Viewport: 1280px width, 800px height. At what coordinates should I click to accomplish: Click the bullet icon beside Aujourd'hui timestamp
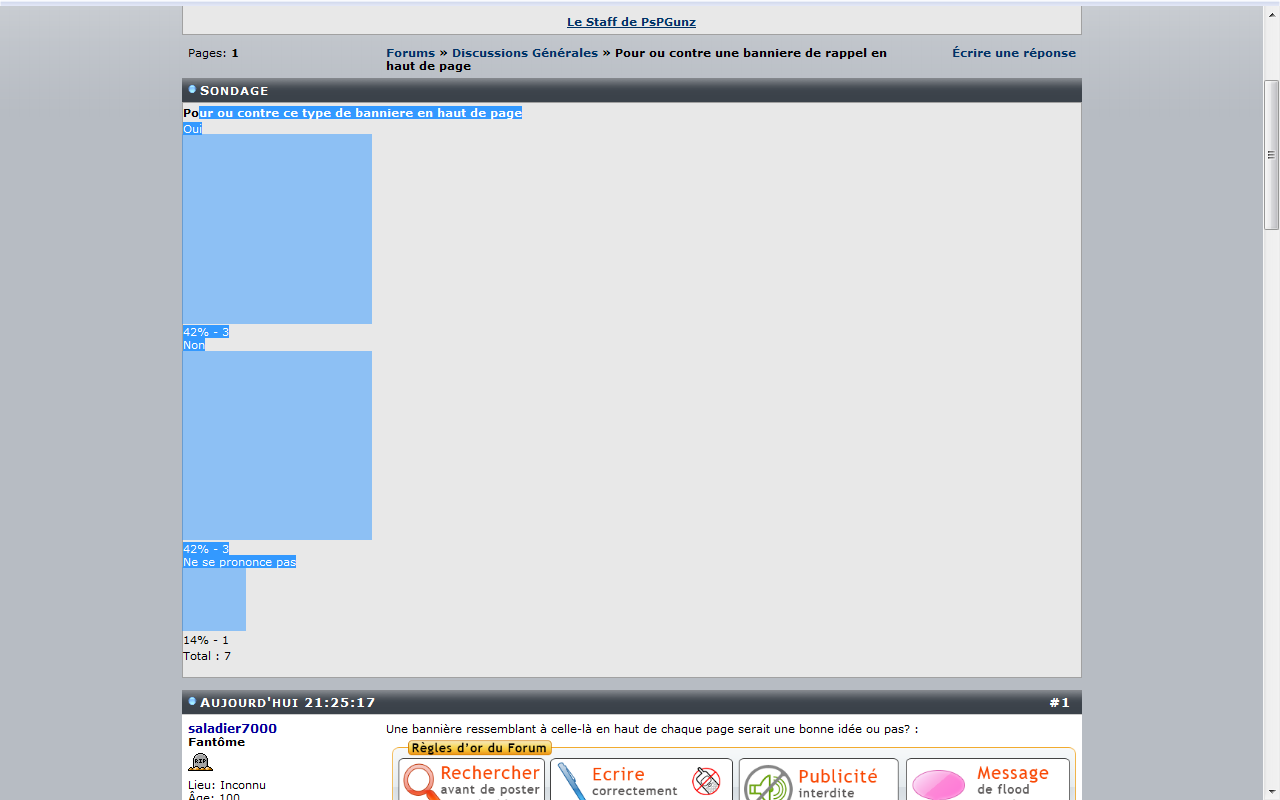point(192,702)
